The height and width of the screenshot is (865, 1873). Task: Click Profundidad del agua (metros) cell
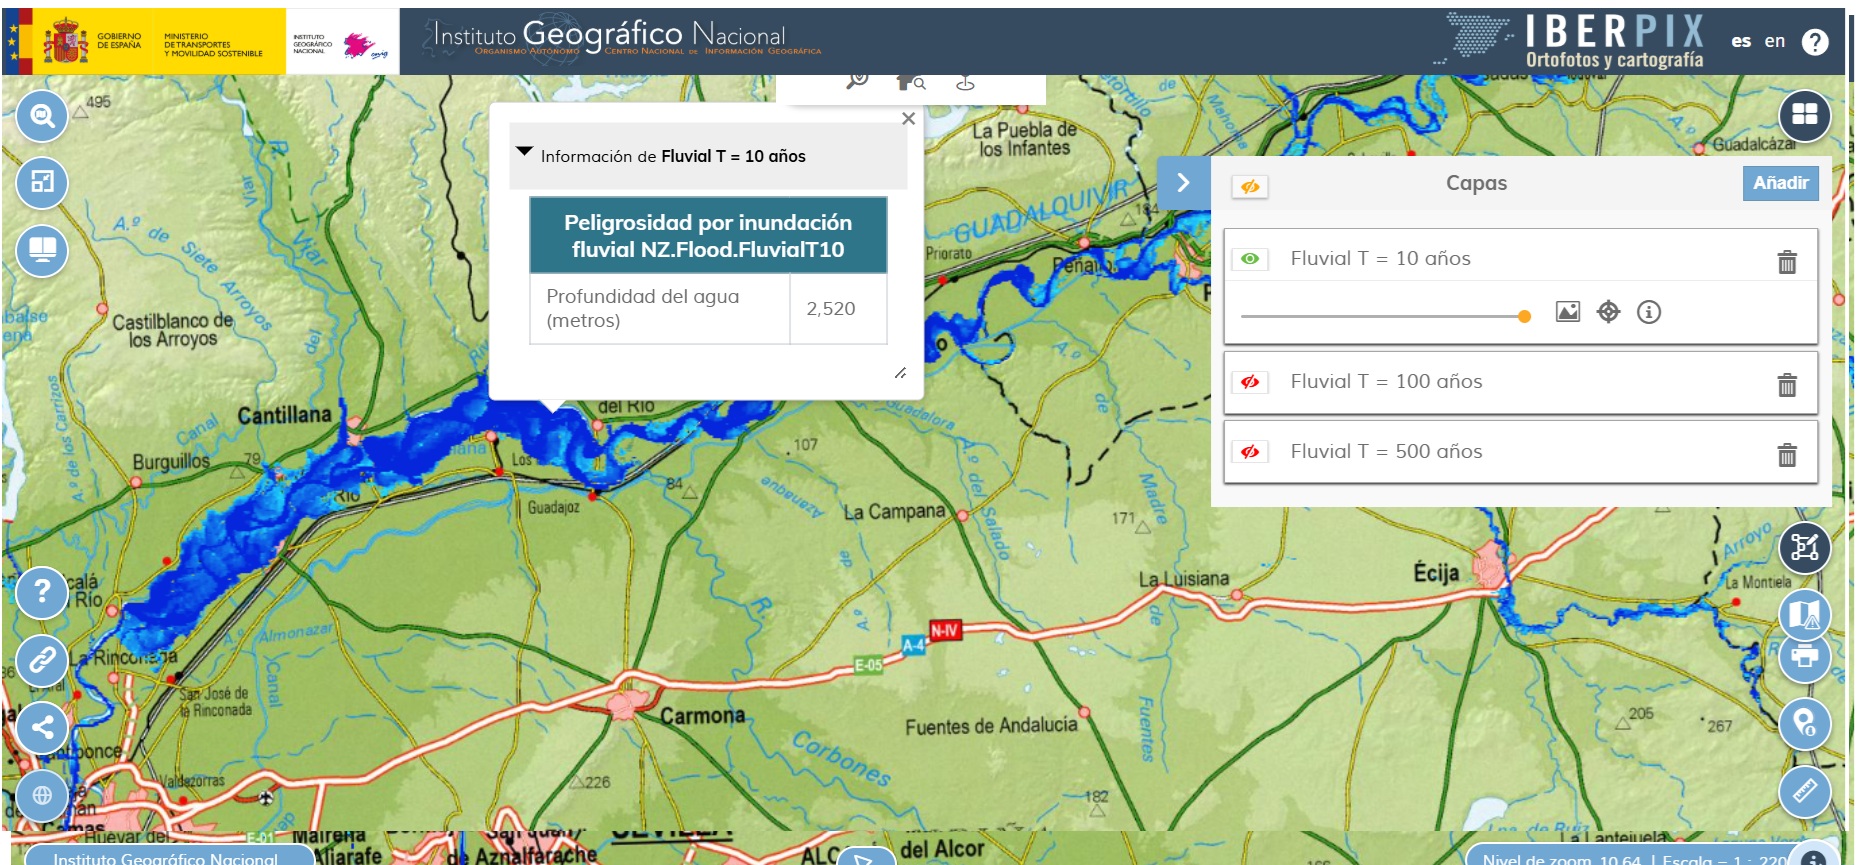click(660, 309)
